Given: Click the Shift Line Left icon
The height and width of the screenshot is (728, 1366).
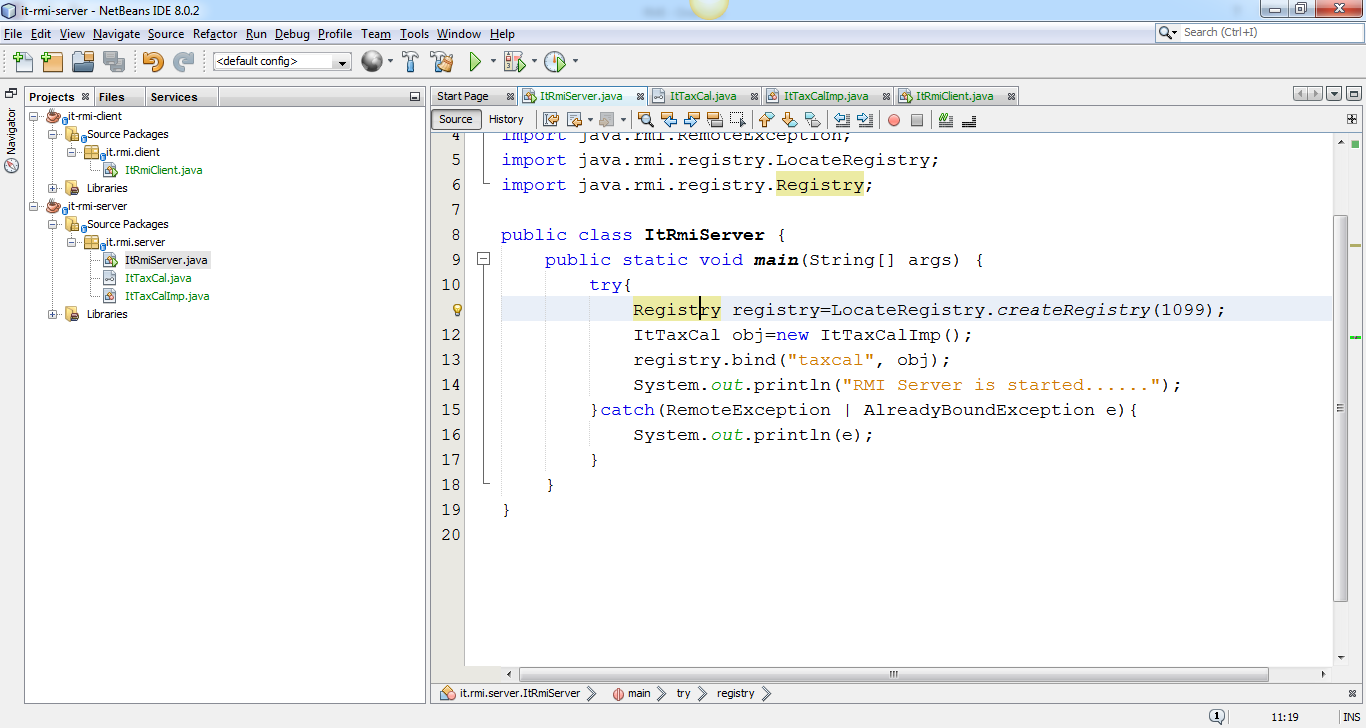Looking at the screenshot, I should 842,120.
